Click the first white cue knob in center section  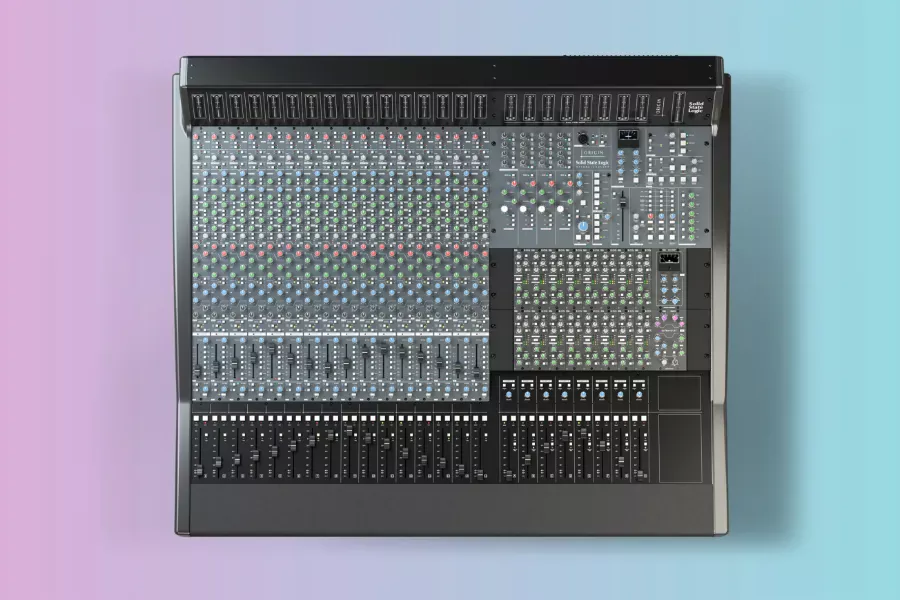(505, 209)
